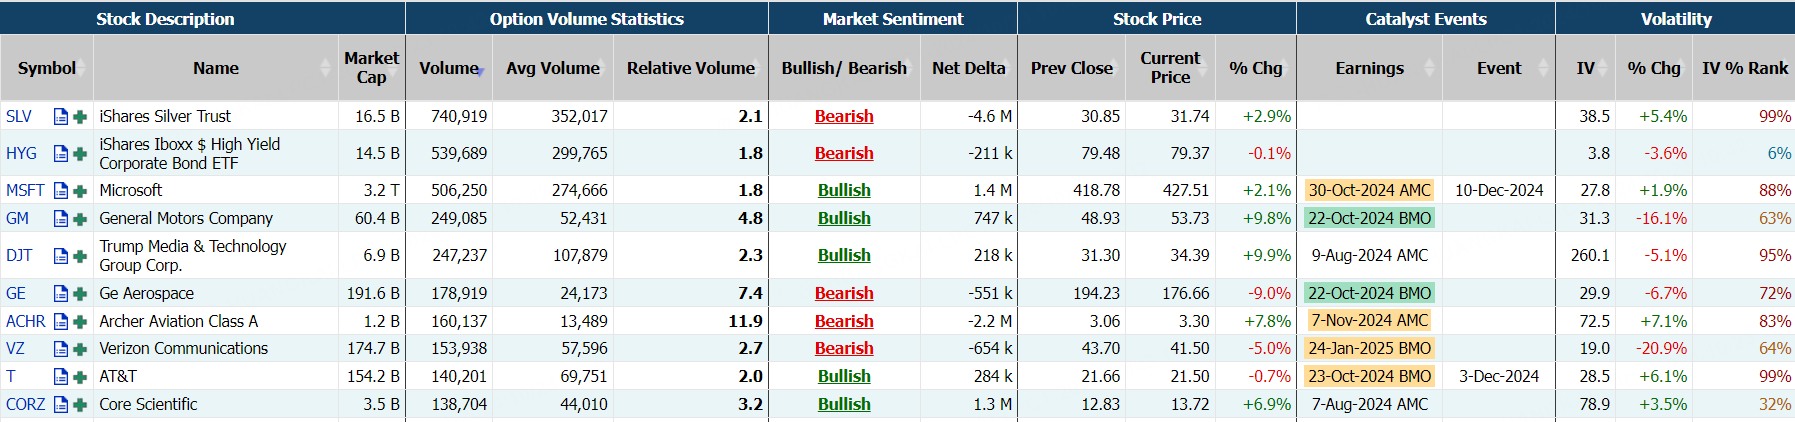Click the Bullish link in Microsoft row
The height and width of the screenshot is (422, 1795).
click(x=844, y=191)
